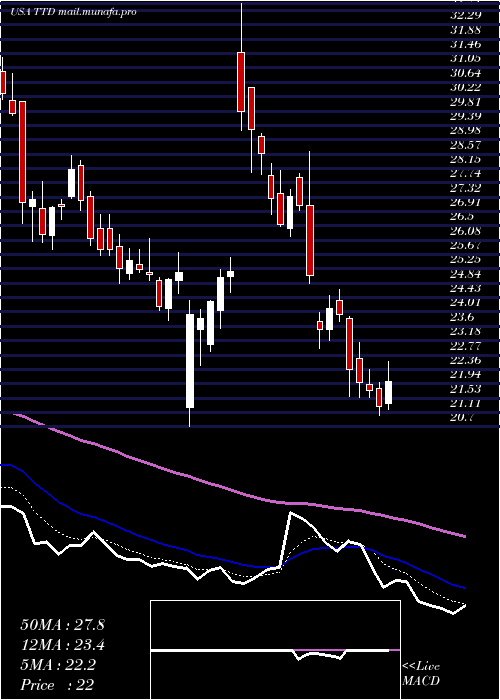Click the 30.64 price axis label

click(x=465, y=73)
